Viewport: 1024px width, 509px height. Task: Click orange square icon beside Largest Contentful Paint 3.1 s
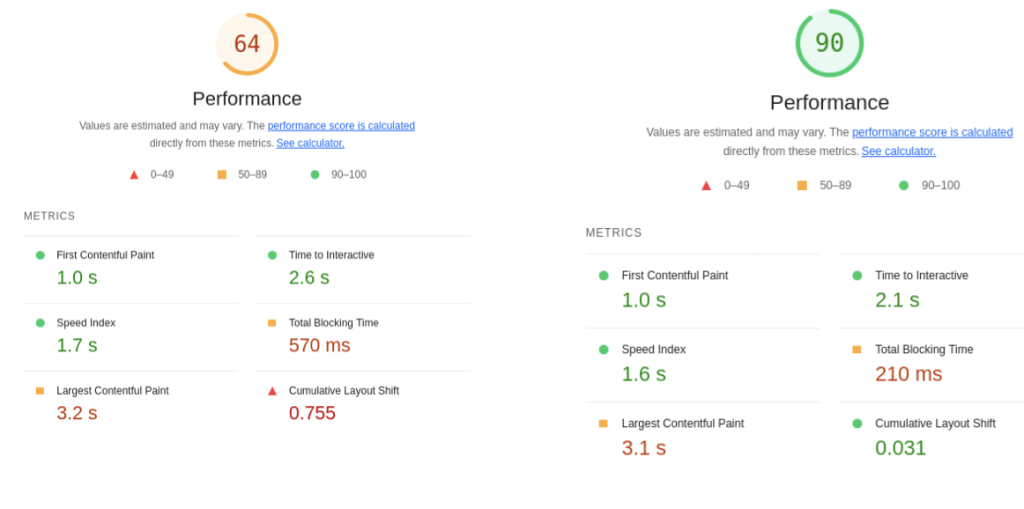pos(603,424)
